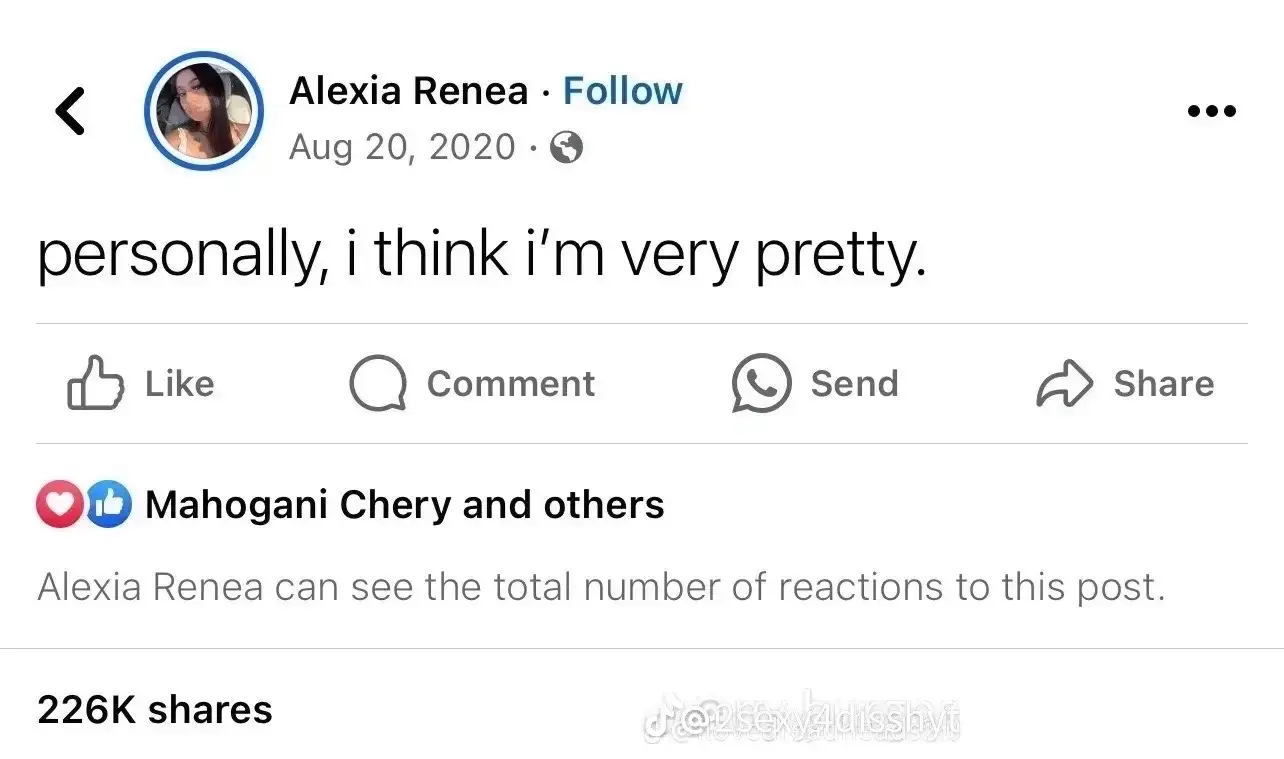Viewport: 1284px width, 759px height.
Task: Click the Aug 20, 2020 post date
Action: pyautogui.click(x=402, y=148)
